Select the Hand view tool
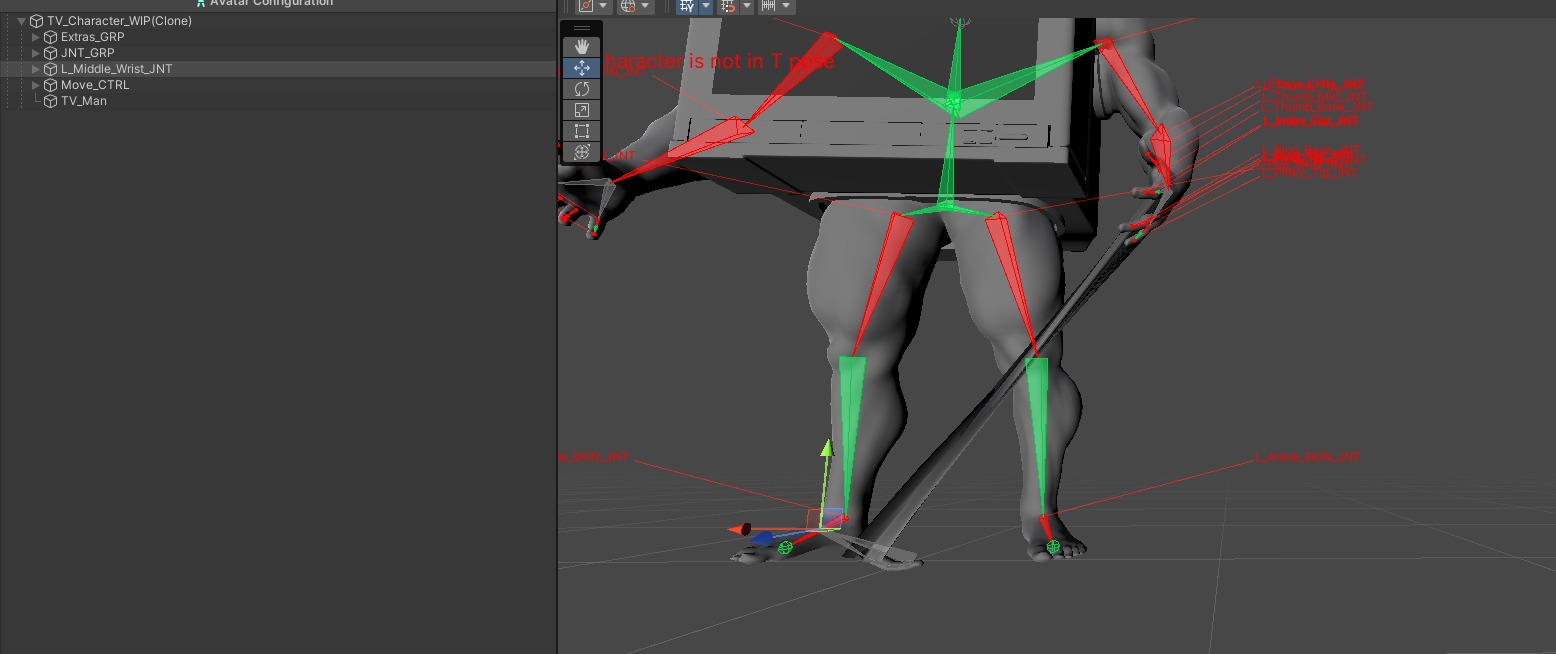 (582, 47)
